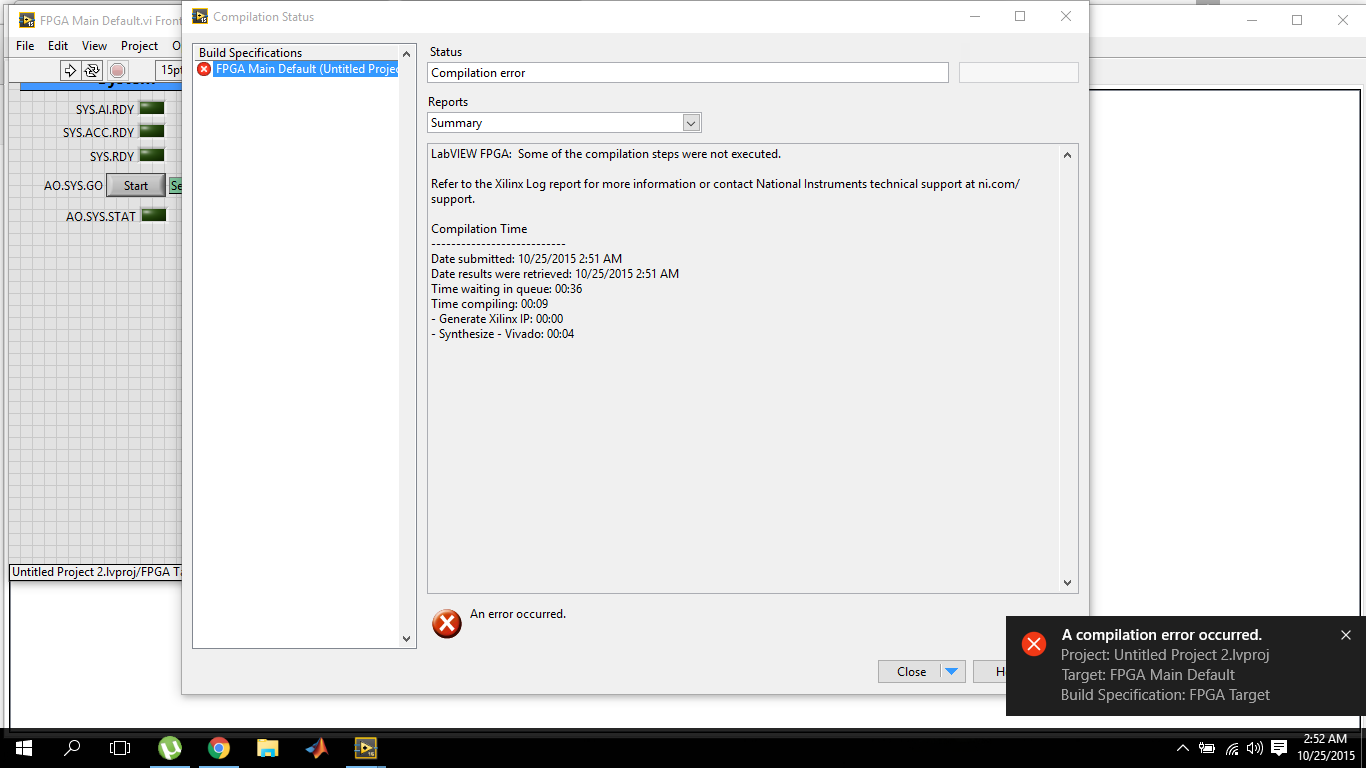
Task: Click the 'Compilation Time' heading in report
Action: (479, 229)
